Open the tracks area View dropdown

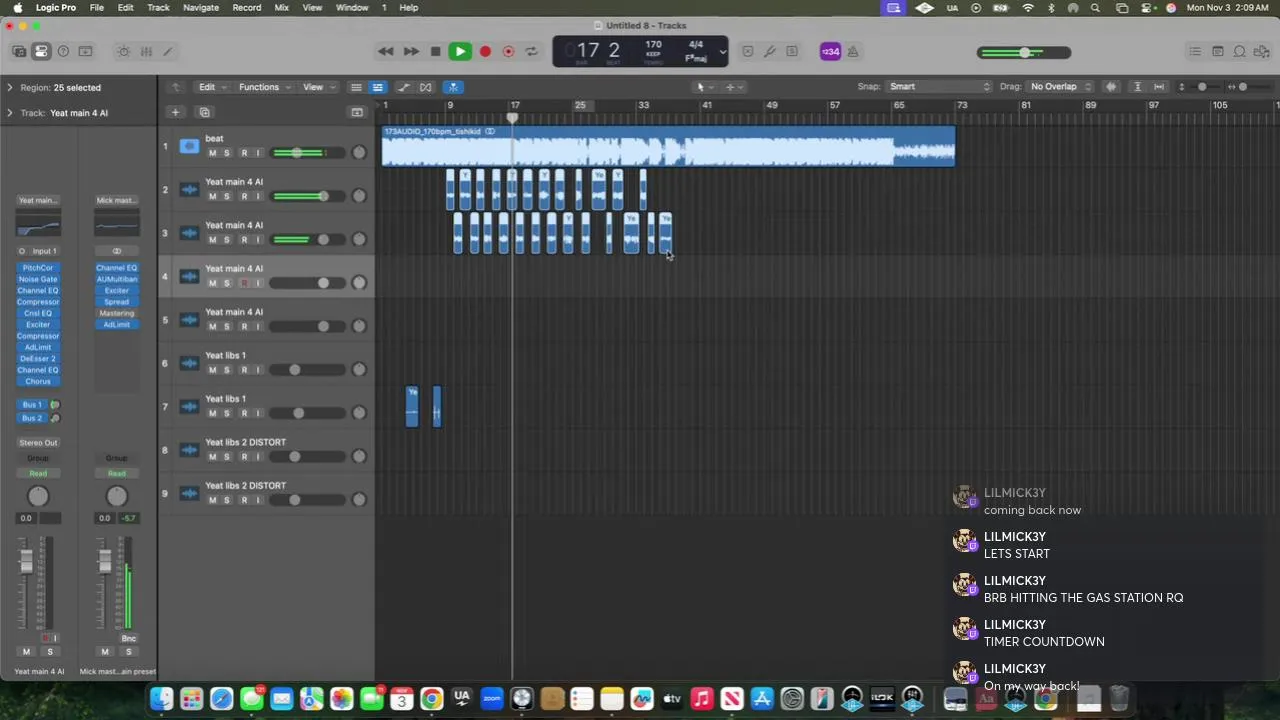click(x=319, y=87)
